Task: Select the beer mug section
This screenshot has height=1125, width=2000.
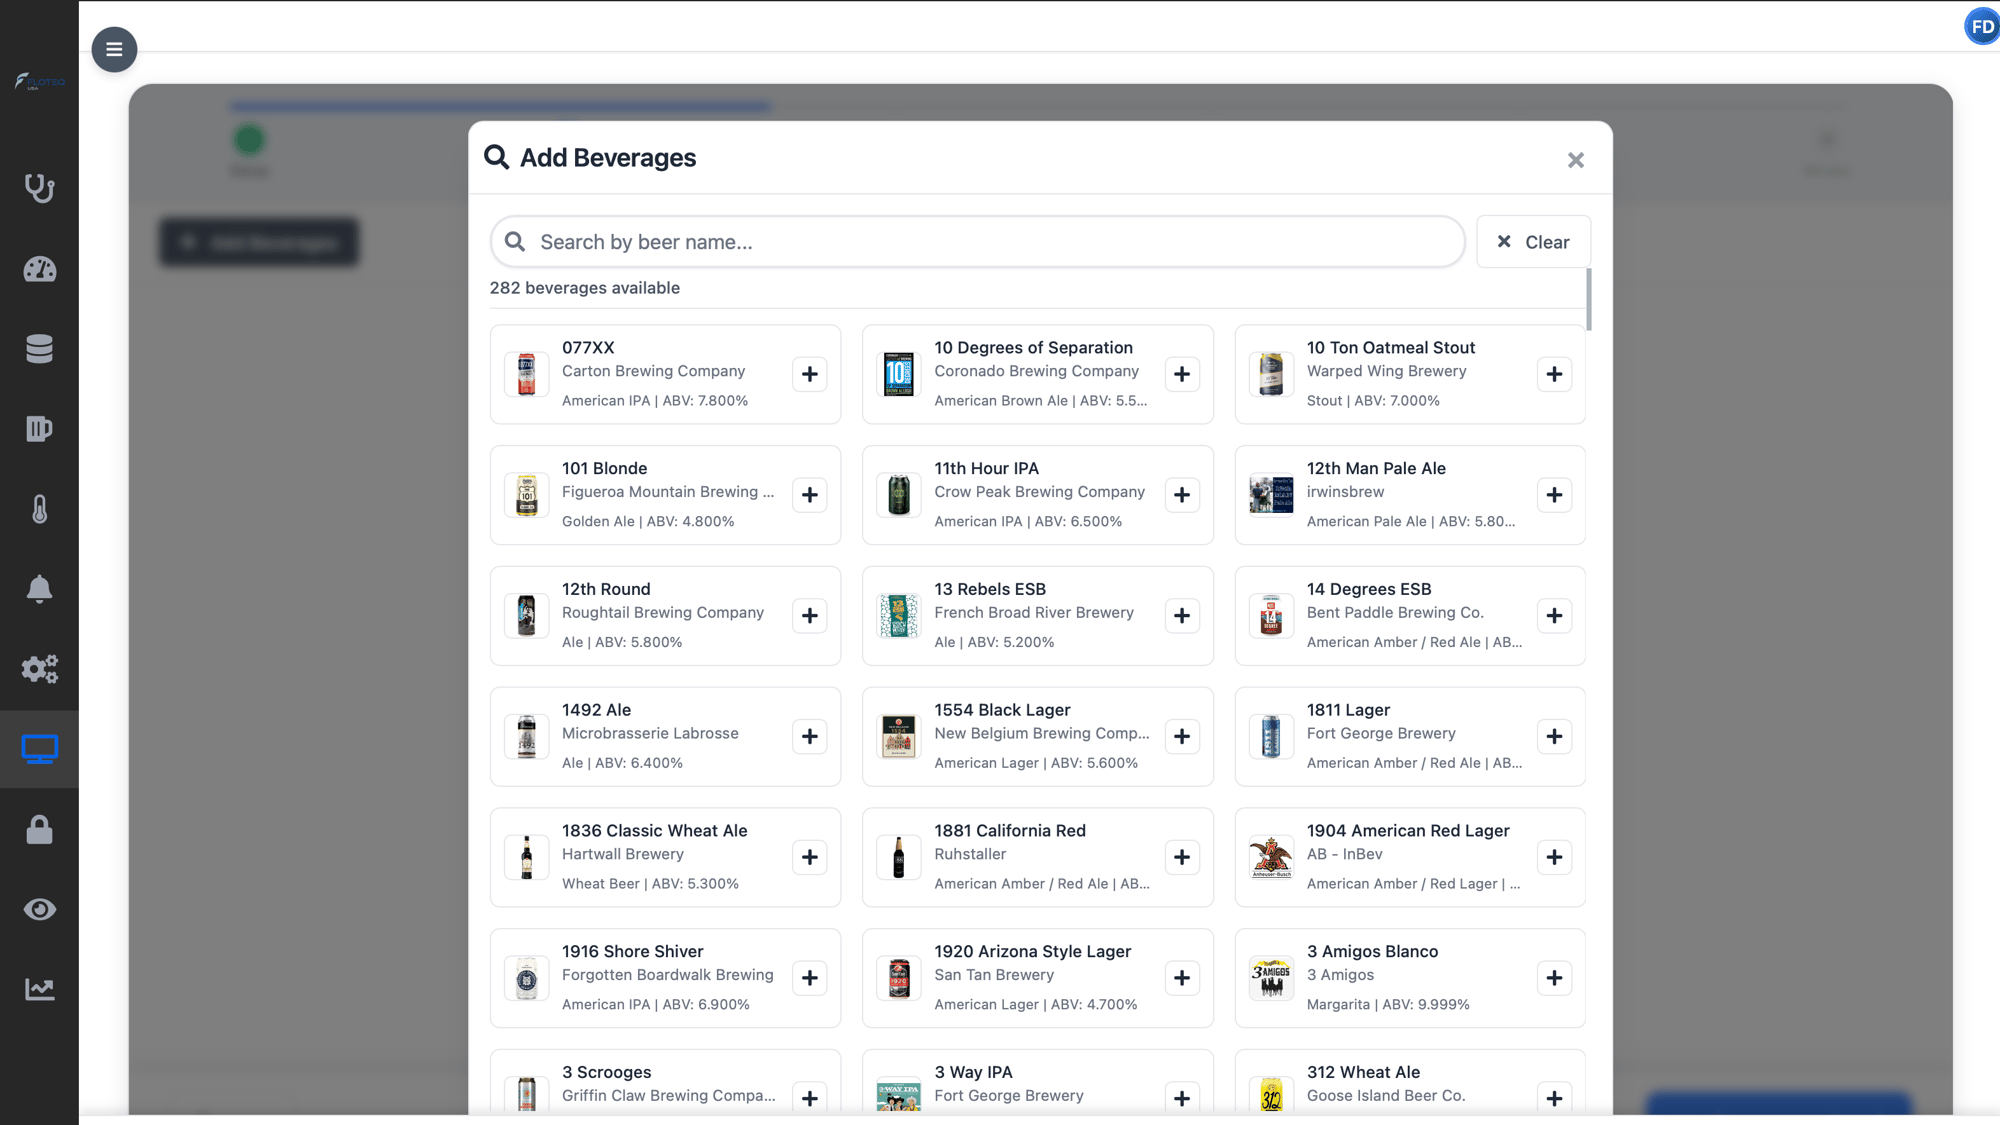Action: coord(39,429)
